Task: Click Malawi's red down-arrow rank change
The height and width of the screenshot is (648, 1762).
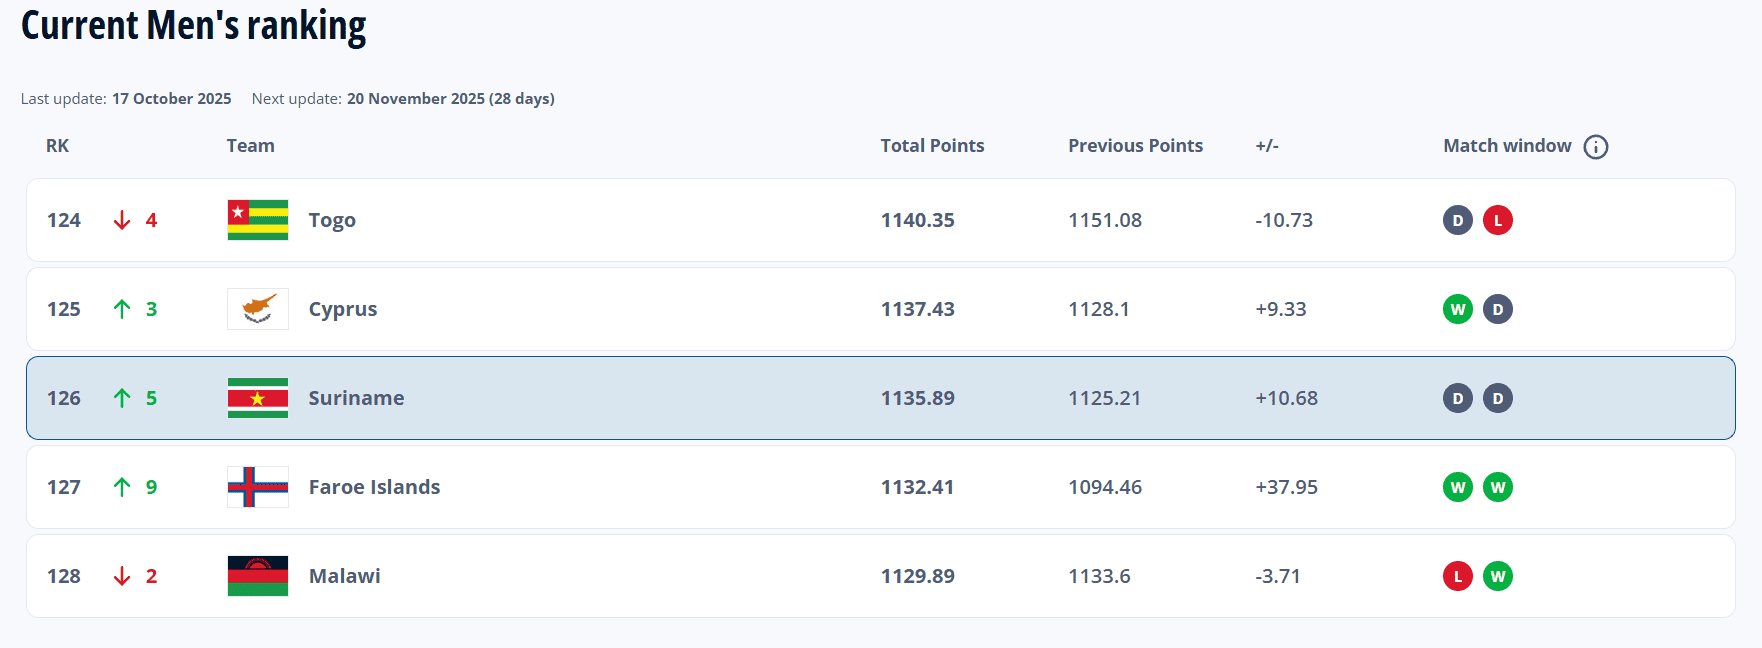Action: pos(122,576)
